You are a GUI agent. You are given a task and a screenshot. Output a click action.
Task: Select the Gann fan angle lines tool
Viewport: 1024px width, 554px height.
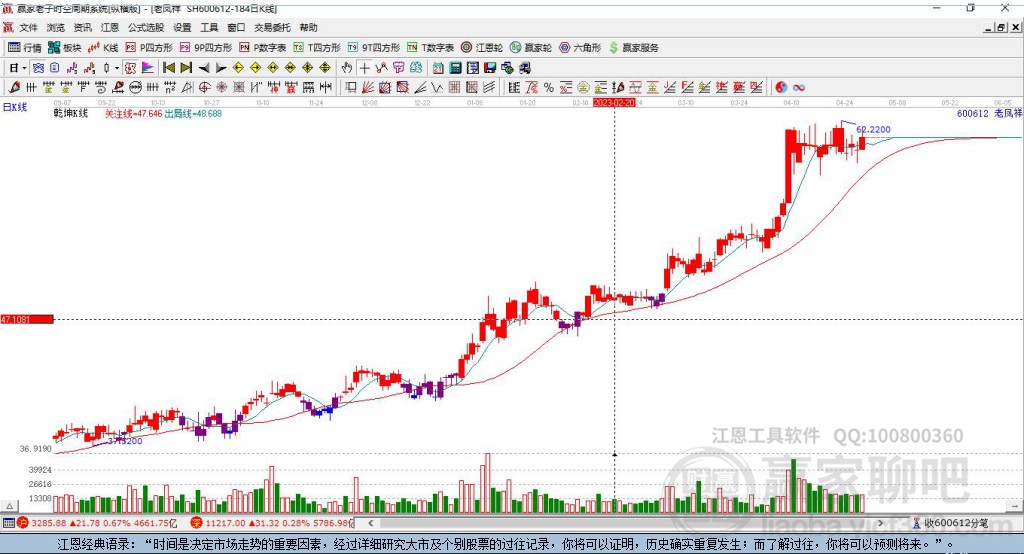click(x=367, y=87)
